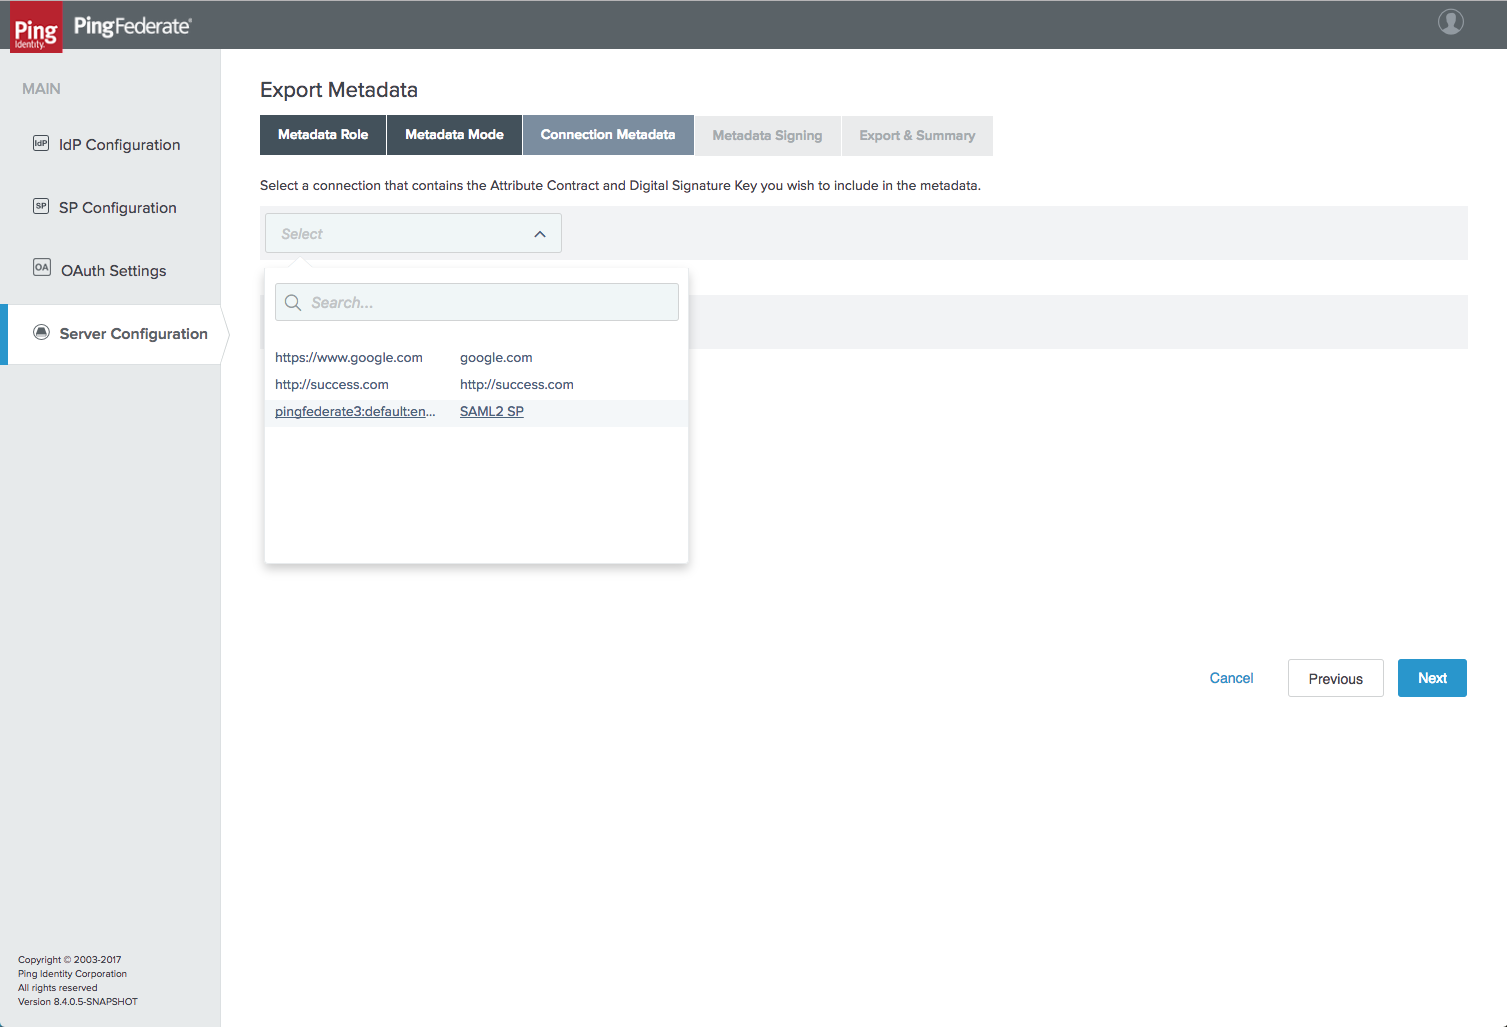The image size is (1507, 1027).
Task: Click the SP Configuration sidebar icon
Action: [41, 207]
